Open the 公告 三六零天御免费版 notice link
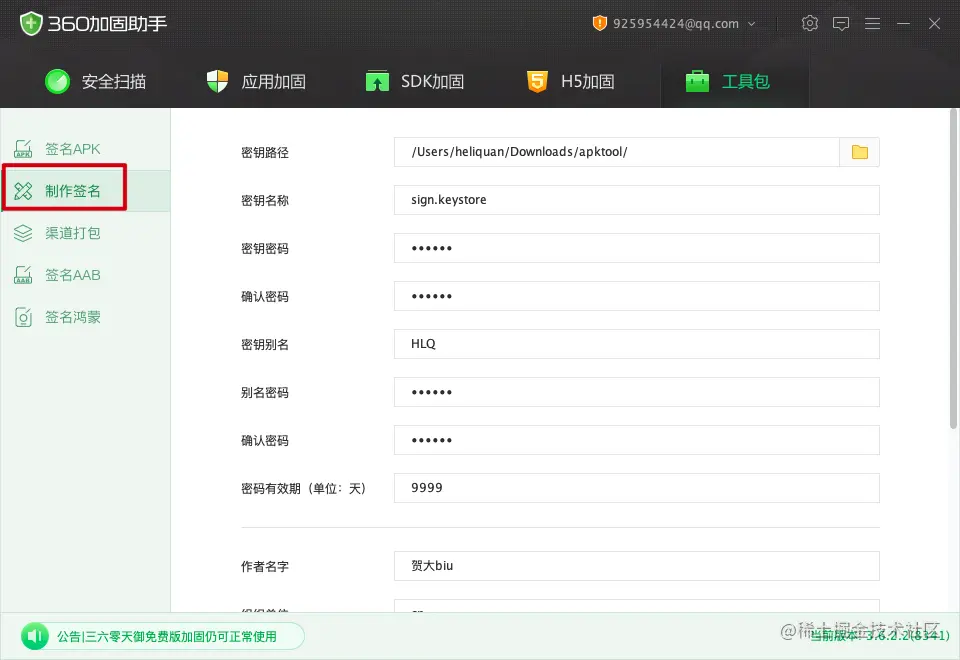Image resolution: width=960 pixels, height=660 pixels. 167,637
